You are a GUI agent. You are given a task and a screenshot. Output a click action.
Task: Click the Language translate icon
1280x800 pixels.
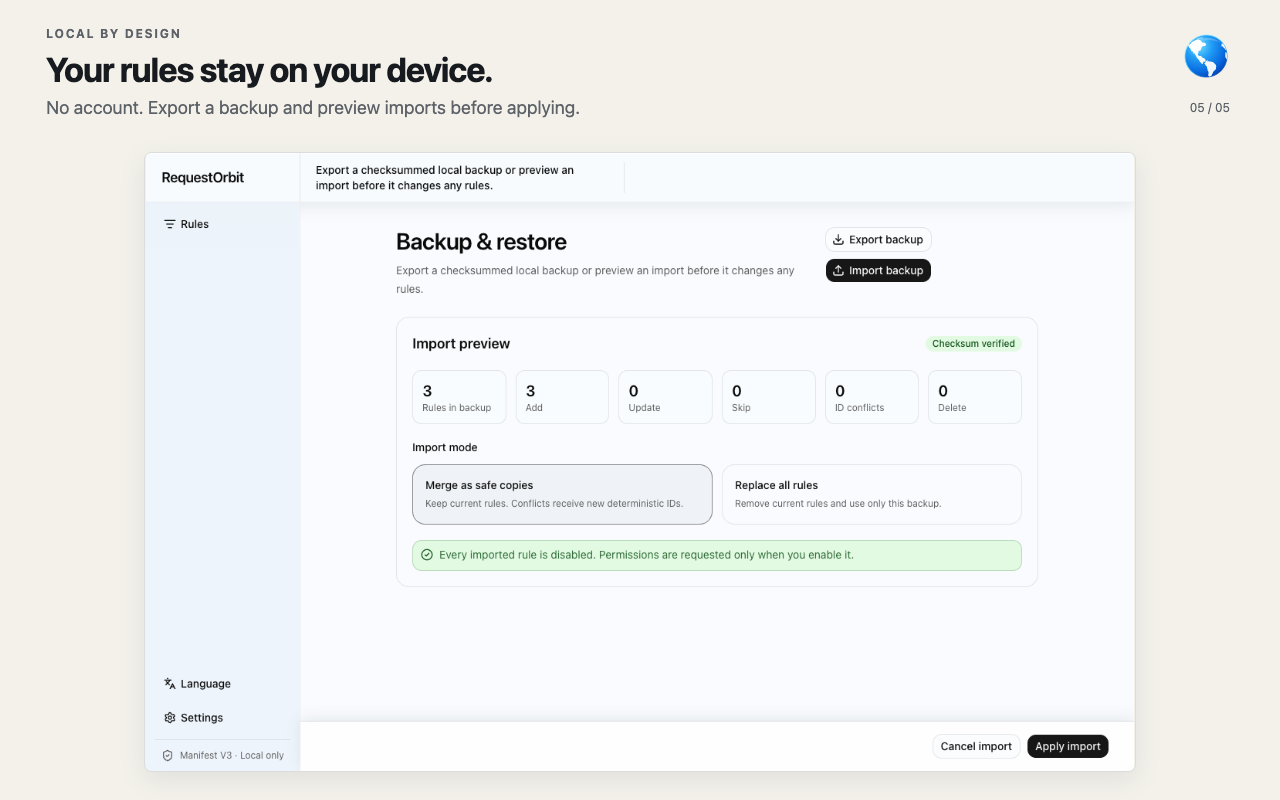[x=170, y=684]
